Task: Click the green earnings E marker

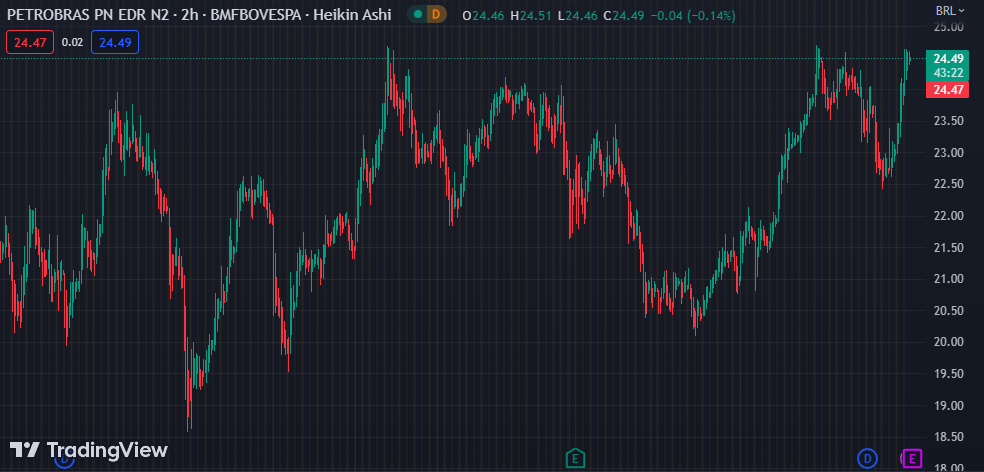Action: tap(575, 458)
